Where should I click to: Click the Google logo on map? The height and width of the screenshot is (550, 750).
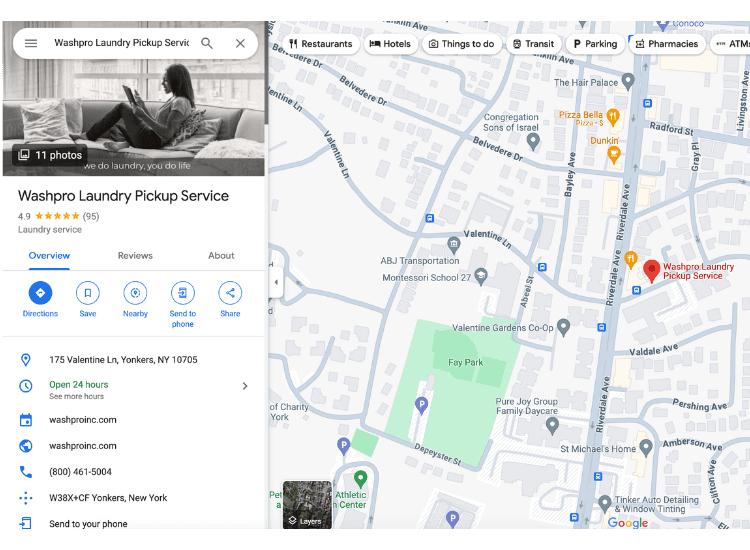(628, 523)
